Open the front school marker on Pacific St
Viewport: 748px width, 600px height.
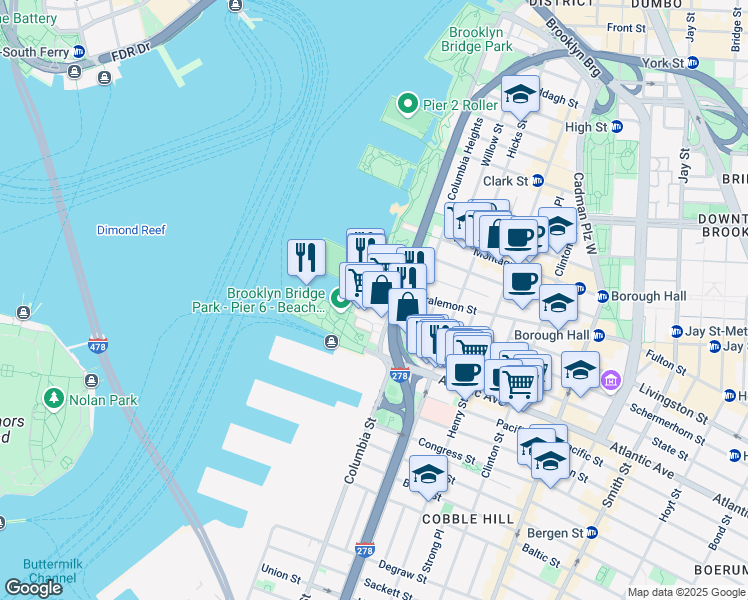tap(551, 462)
